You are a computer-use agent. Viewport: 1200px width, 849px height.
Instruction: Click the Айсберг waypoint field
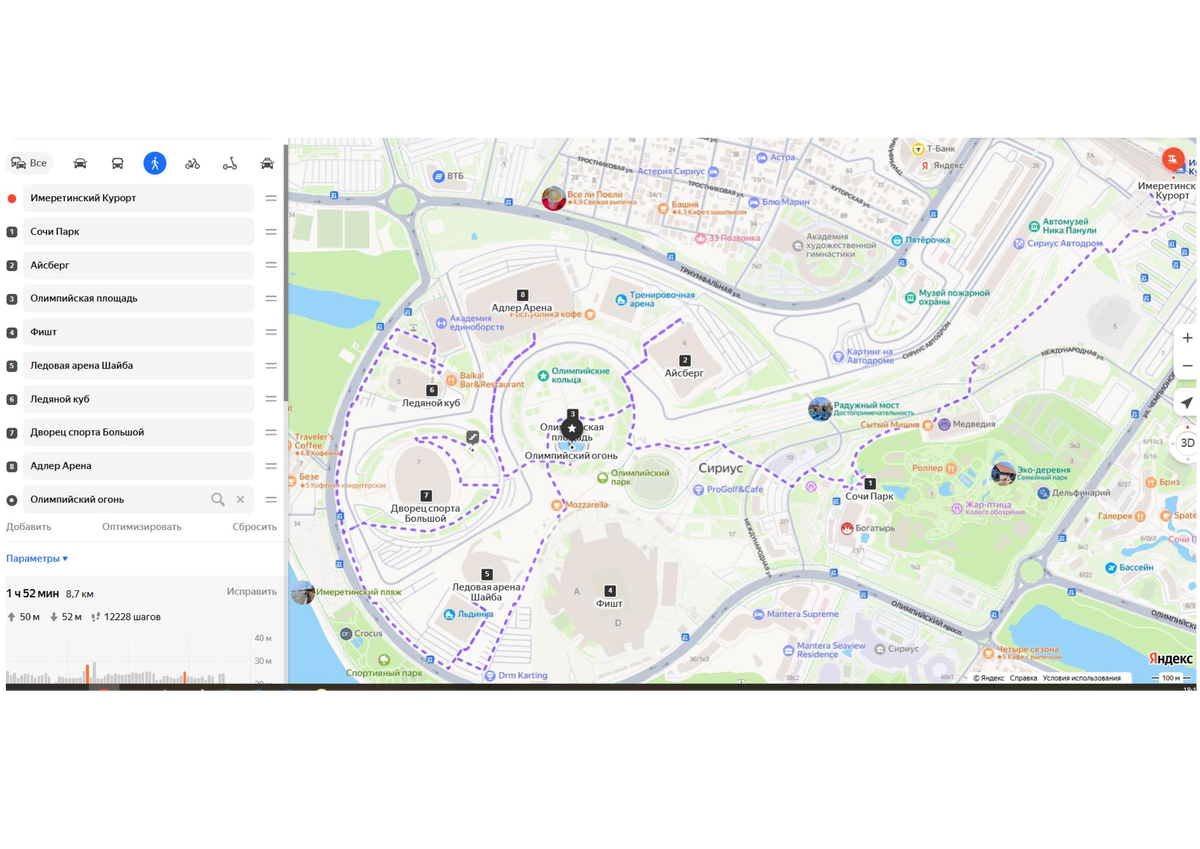138,265
